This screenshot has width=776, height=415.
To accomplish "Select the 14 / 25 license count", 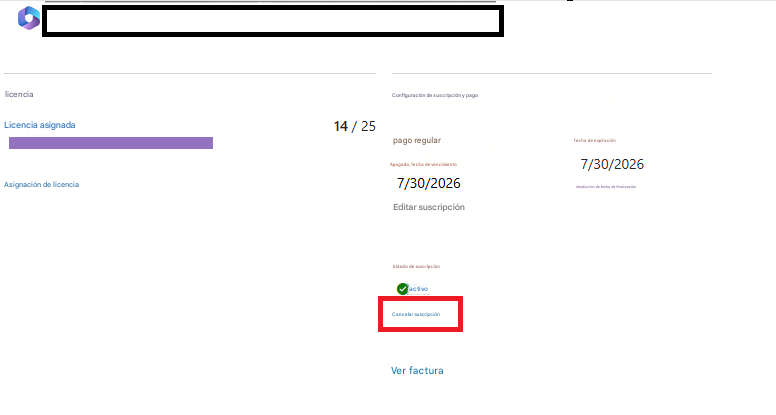I will [354, 126].
